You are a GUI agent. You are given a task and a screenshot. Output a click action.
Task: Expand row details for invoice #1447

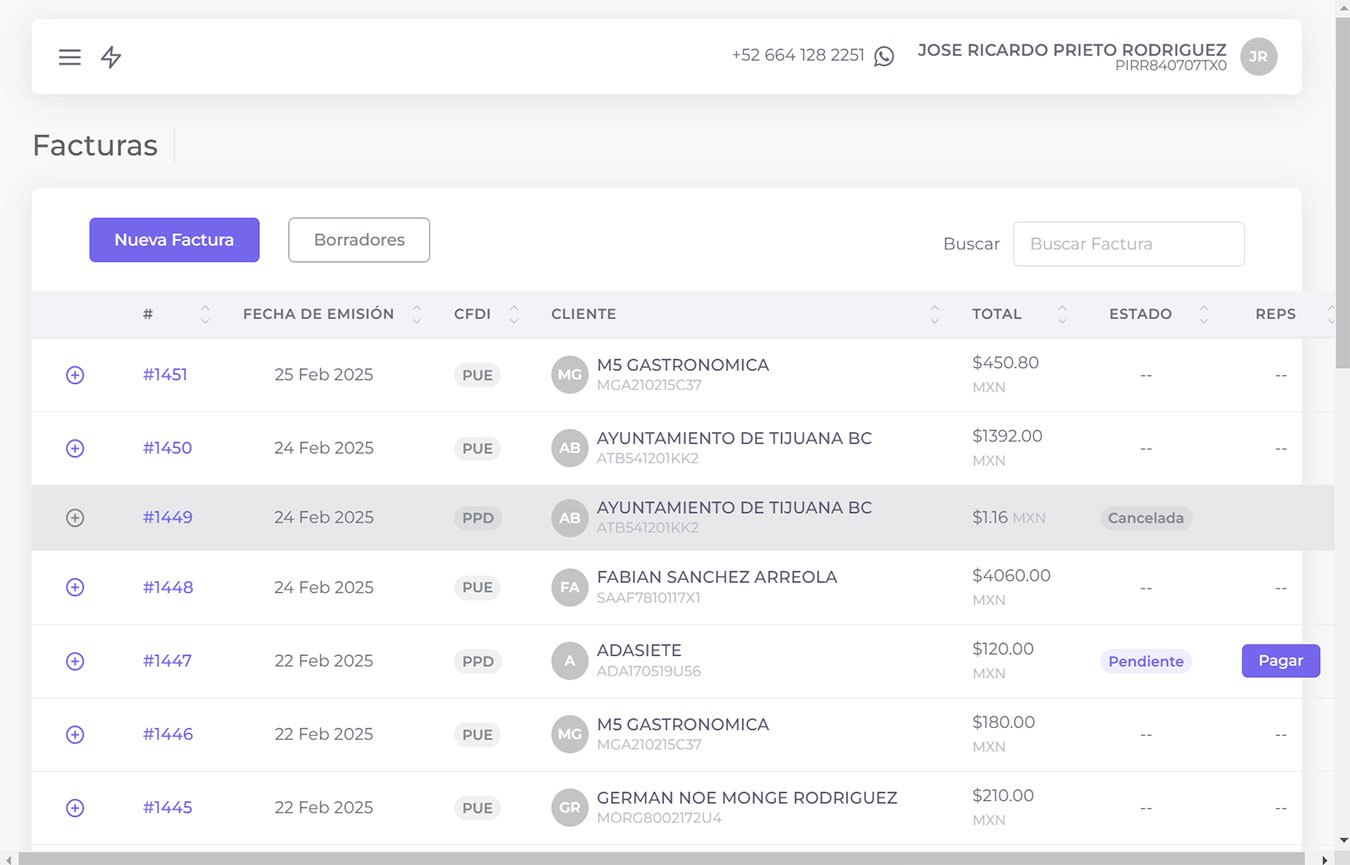[x=75, y=661]
